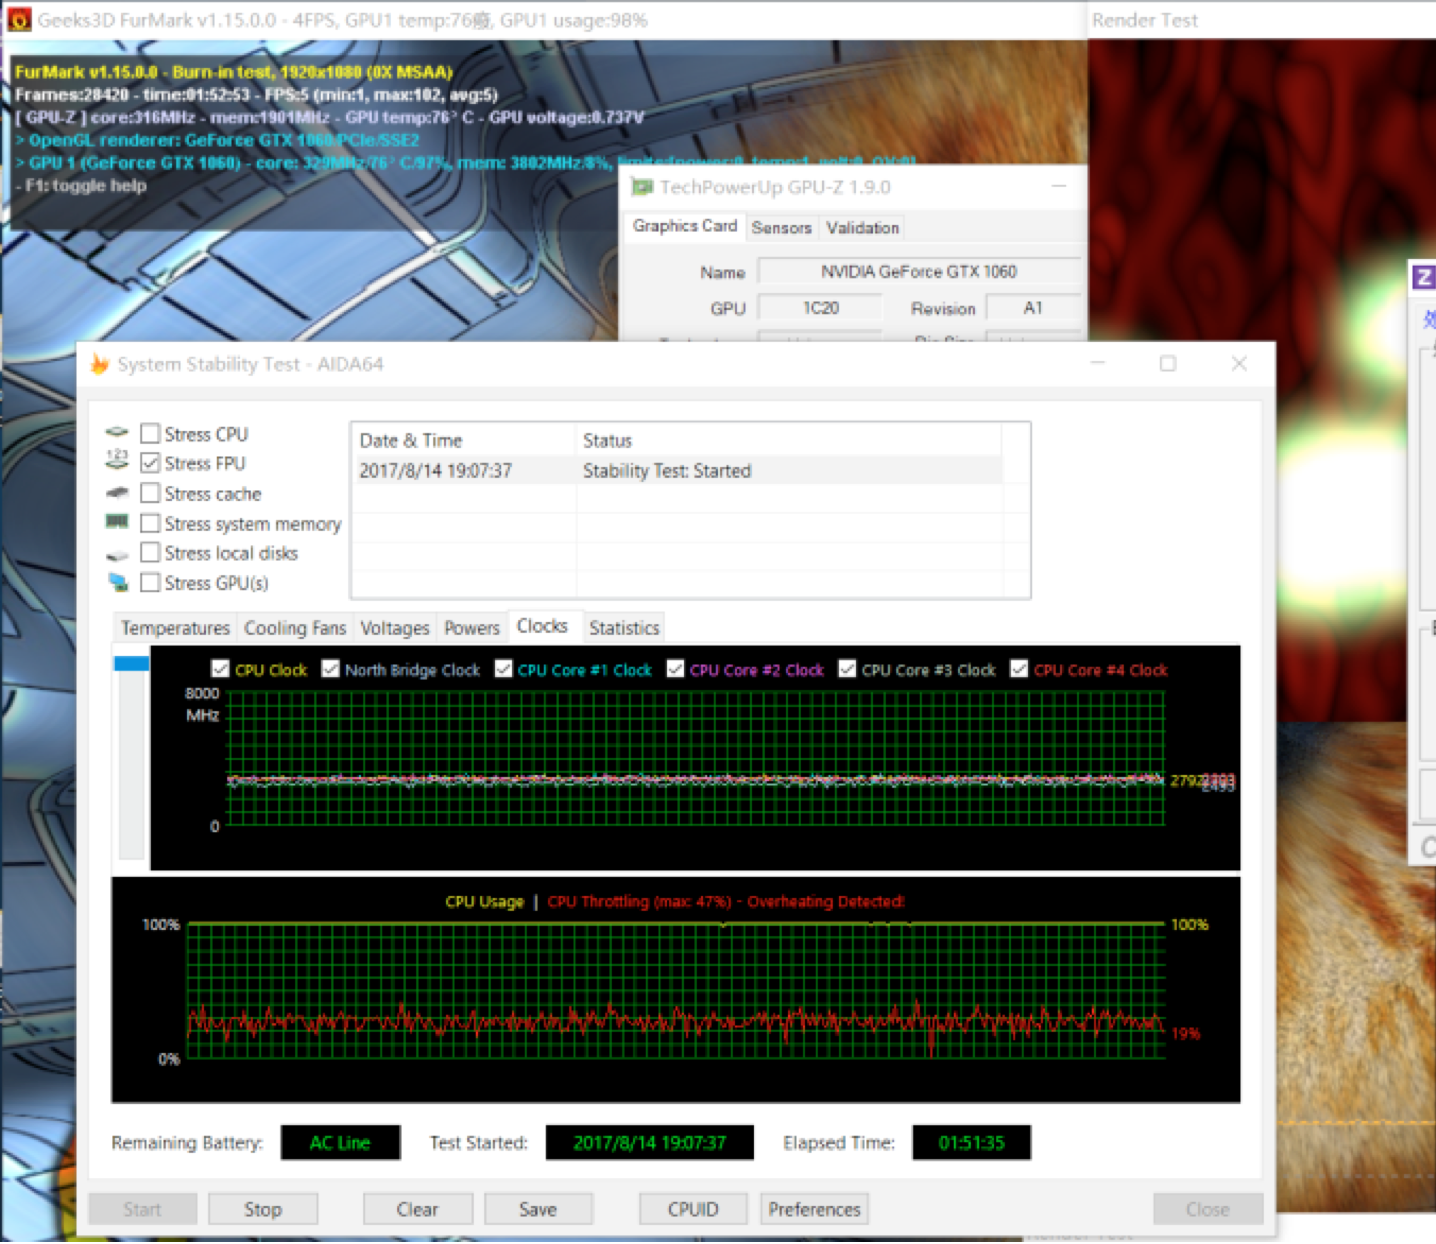Minimize the GPU-Z window
This screenshot has width=1436, height=1244.
tap(1059, 187)
